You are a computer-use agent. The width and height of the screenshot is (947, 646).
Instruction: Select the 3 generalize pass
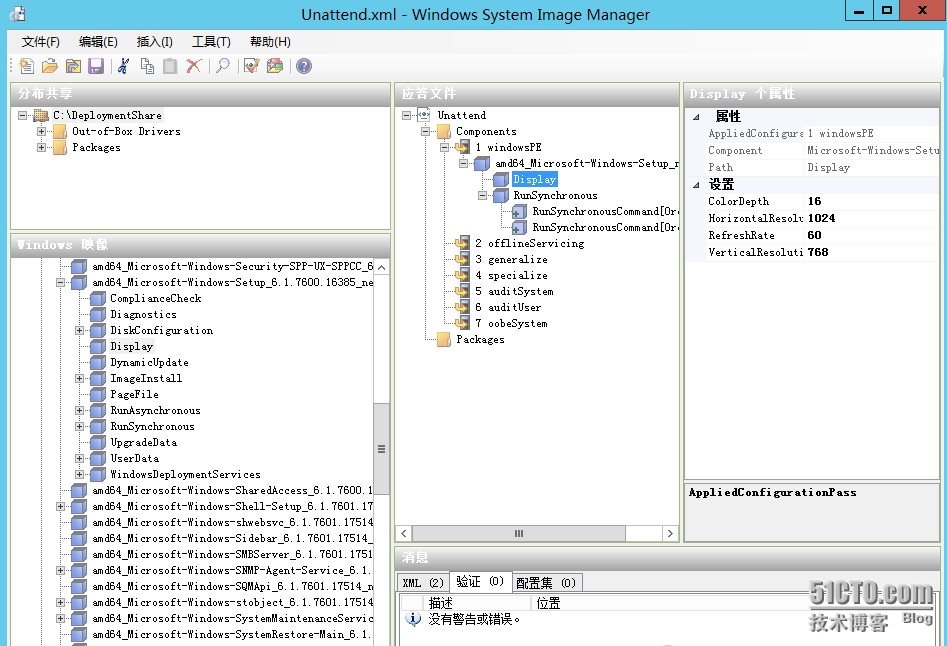(x=512, y=260)
